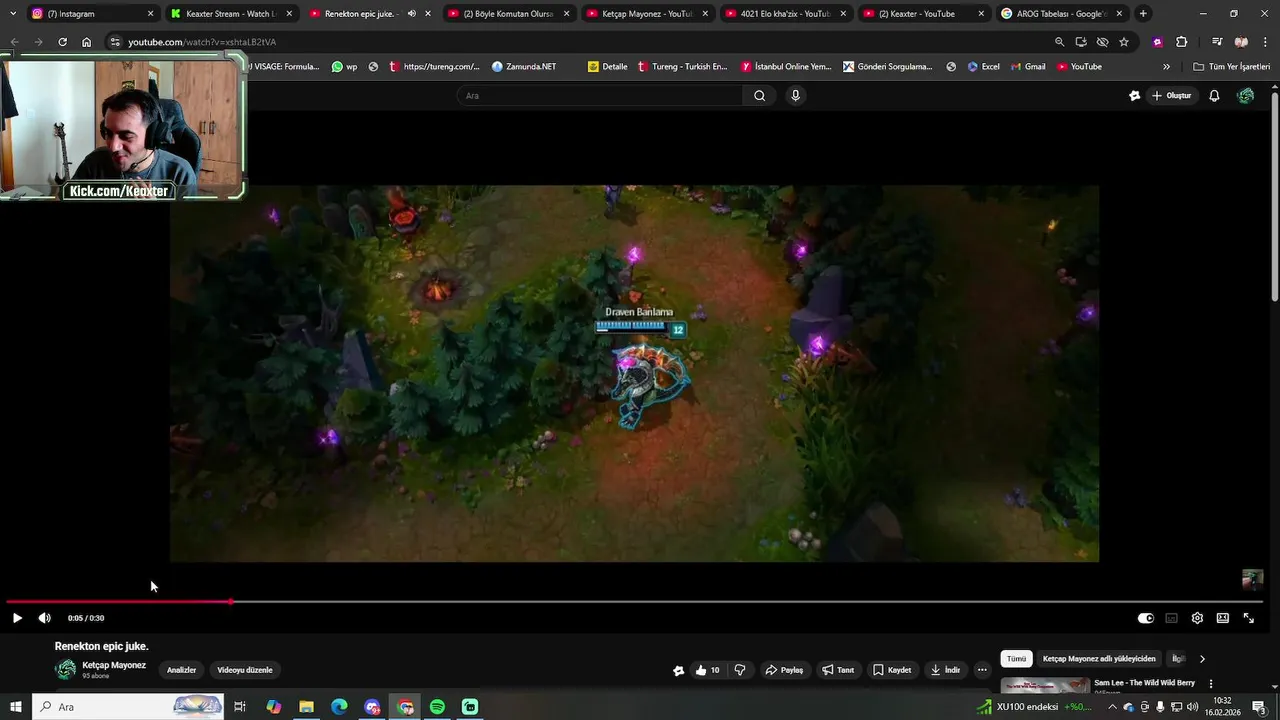1280x720 pixels.
Task: Open the Windows Start menu
Action: tap(16, 707)
